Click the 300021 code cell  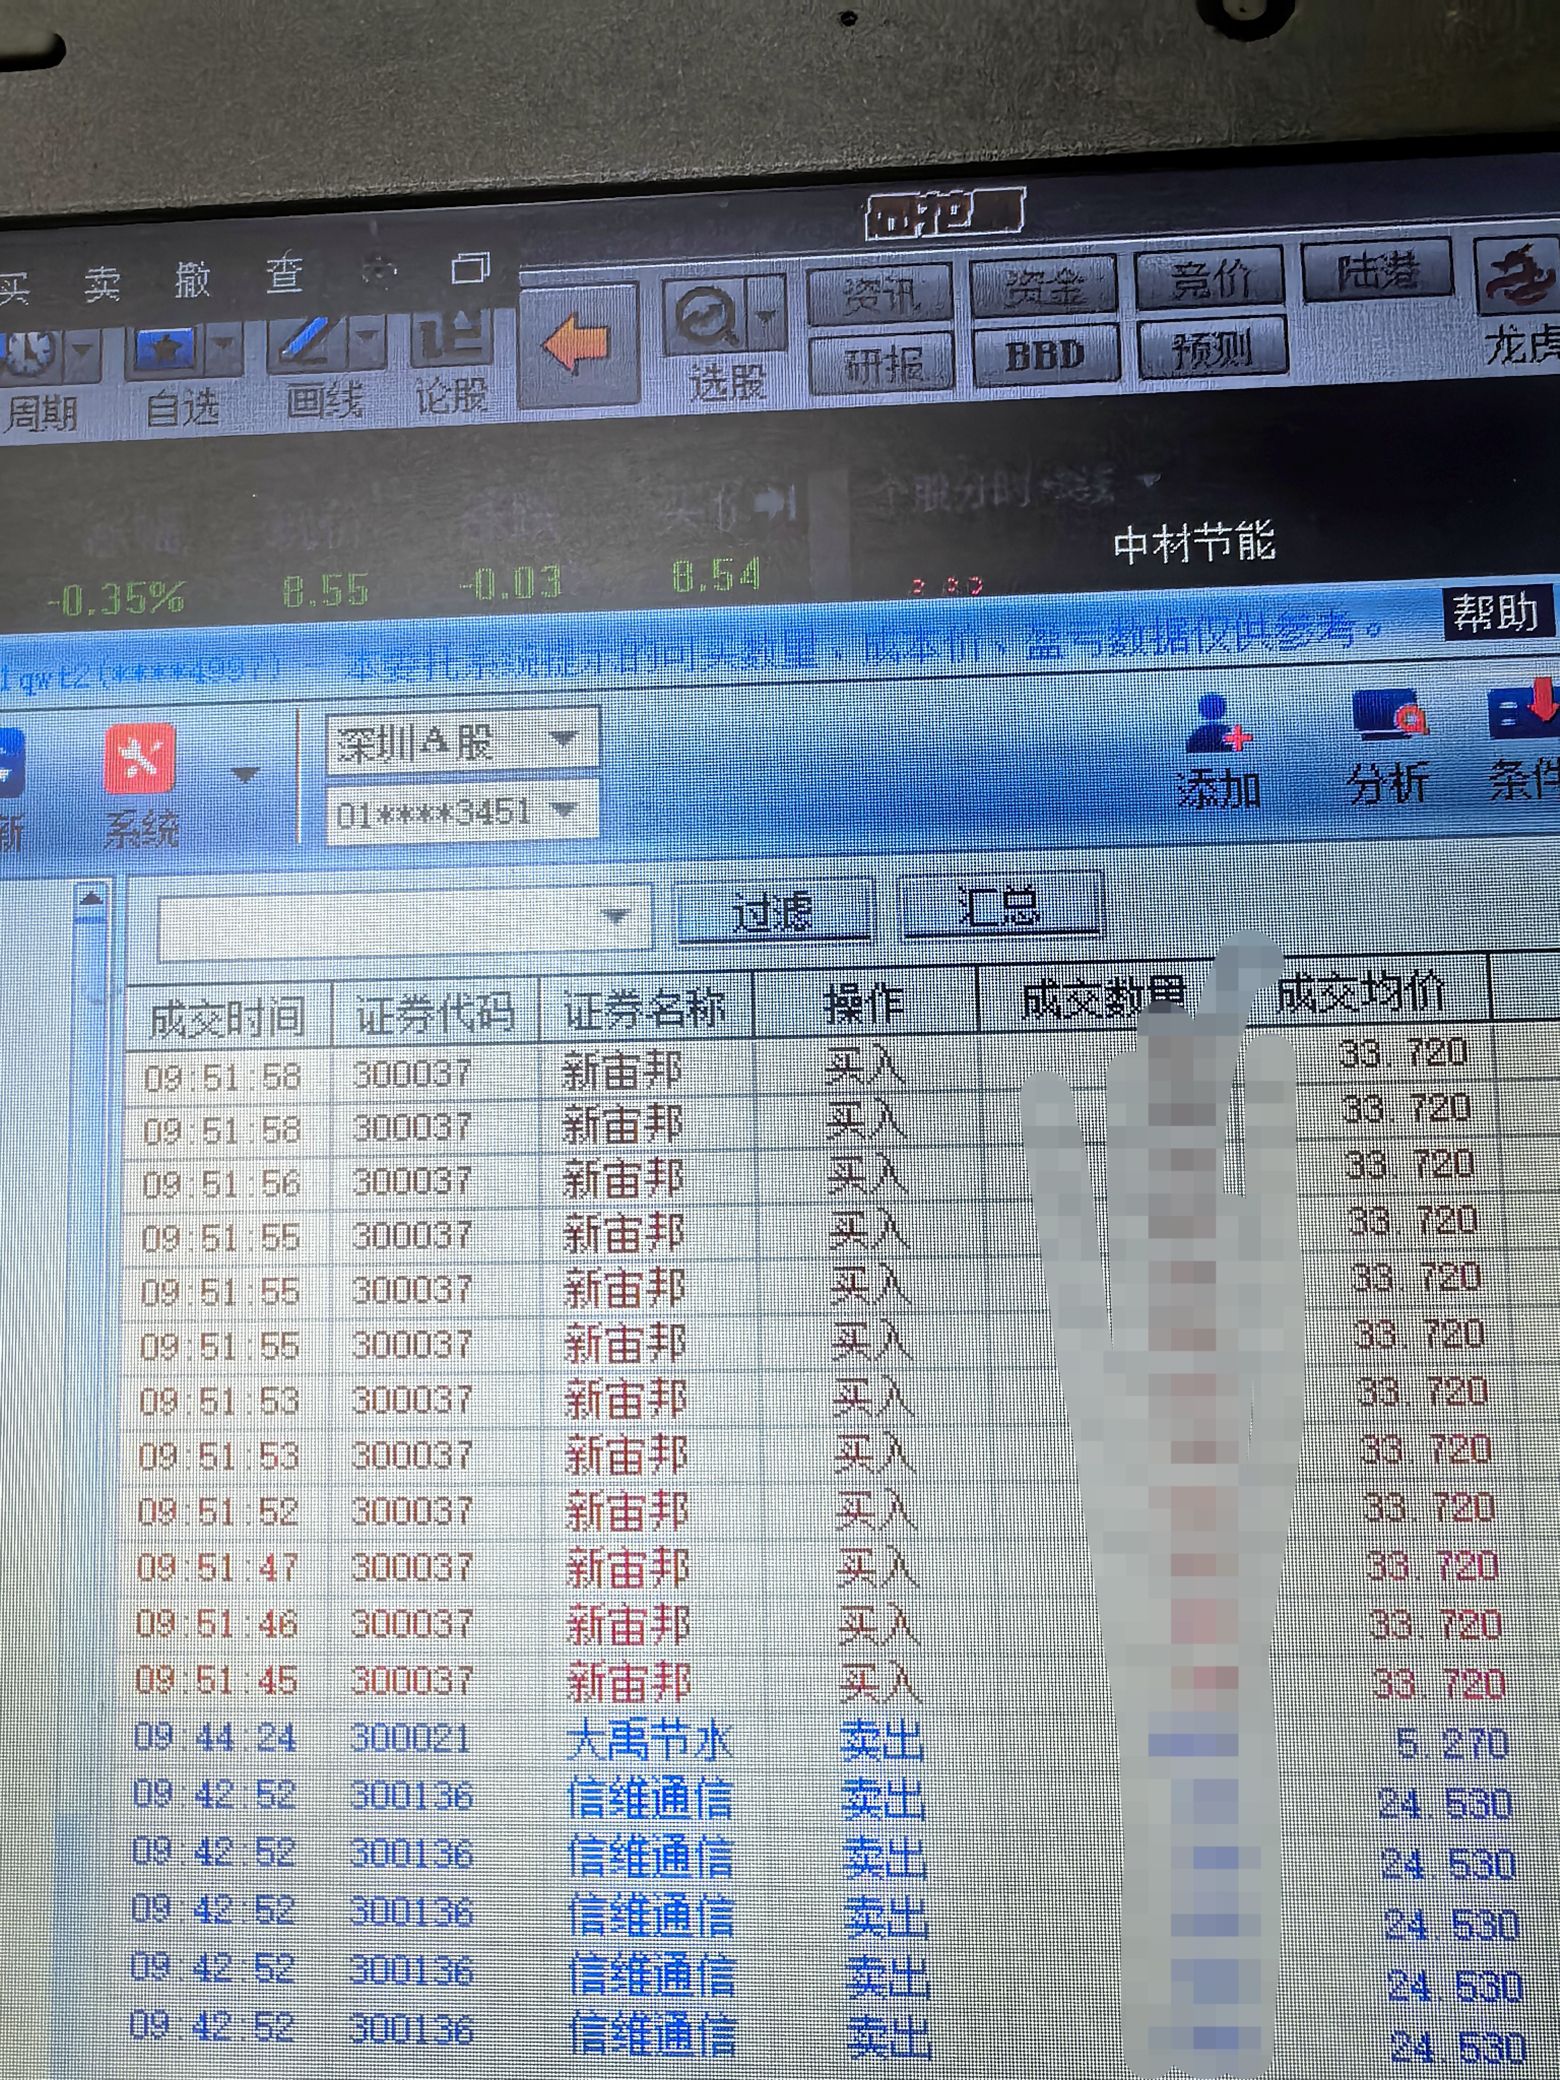click(410, 1739)
